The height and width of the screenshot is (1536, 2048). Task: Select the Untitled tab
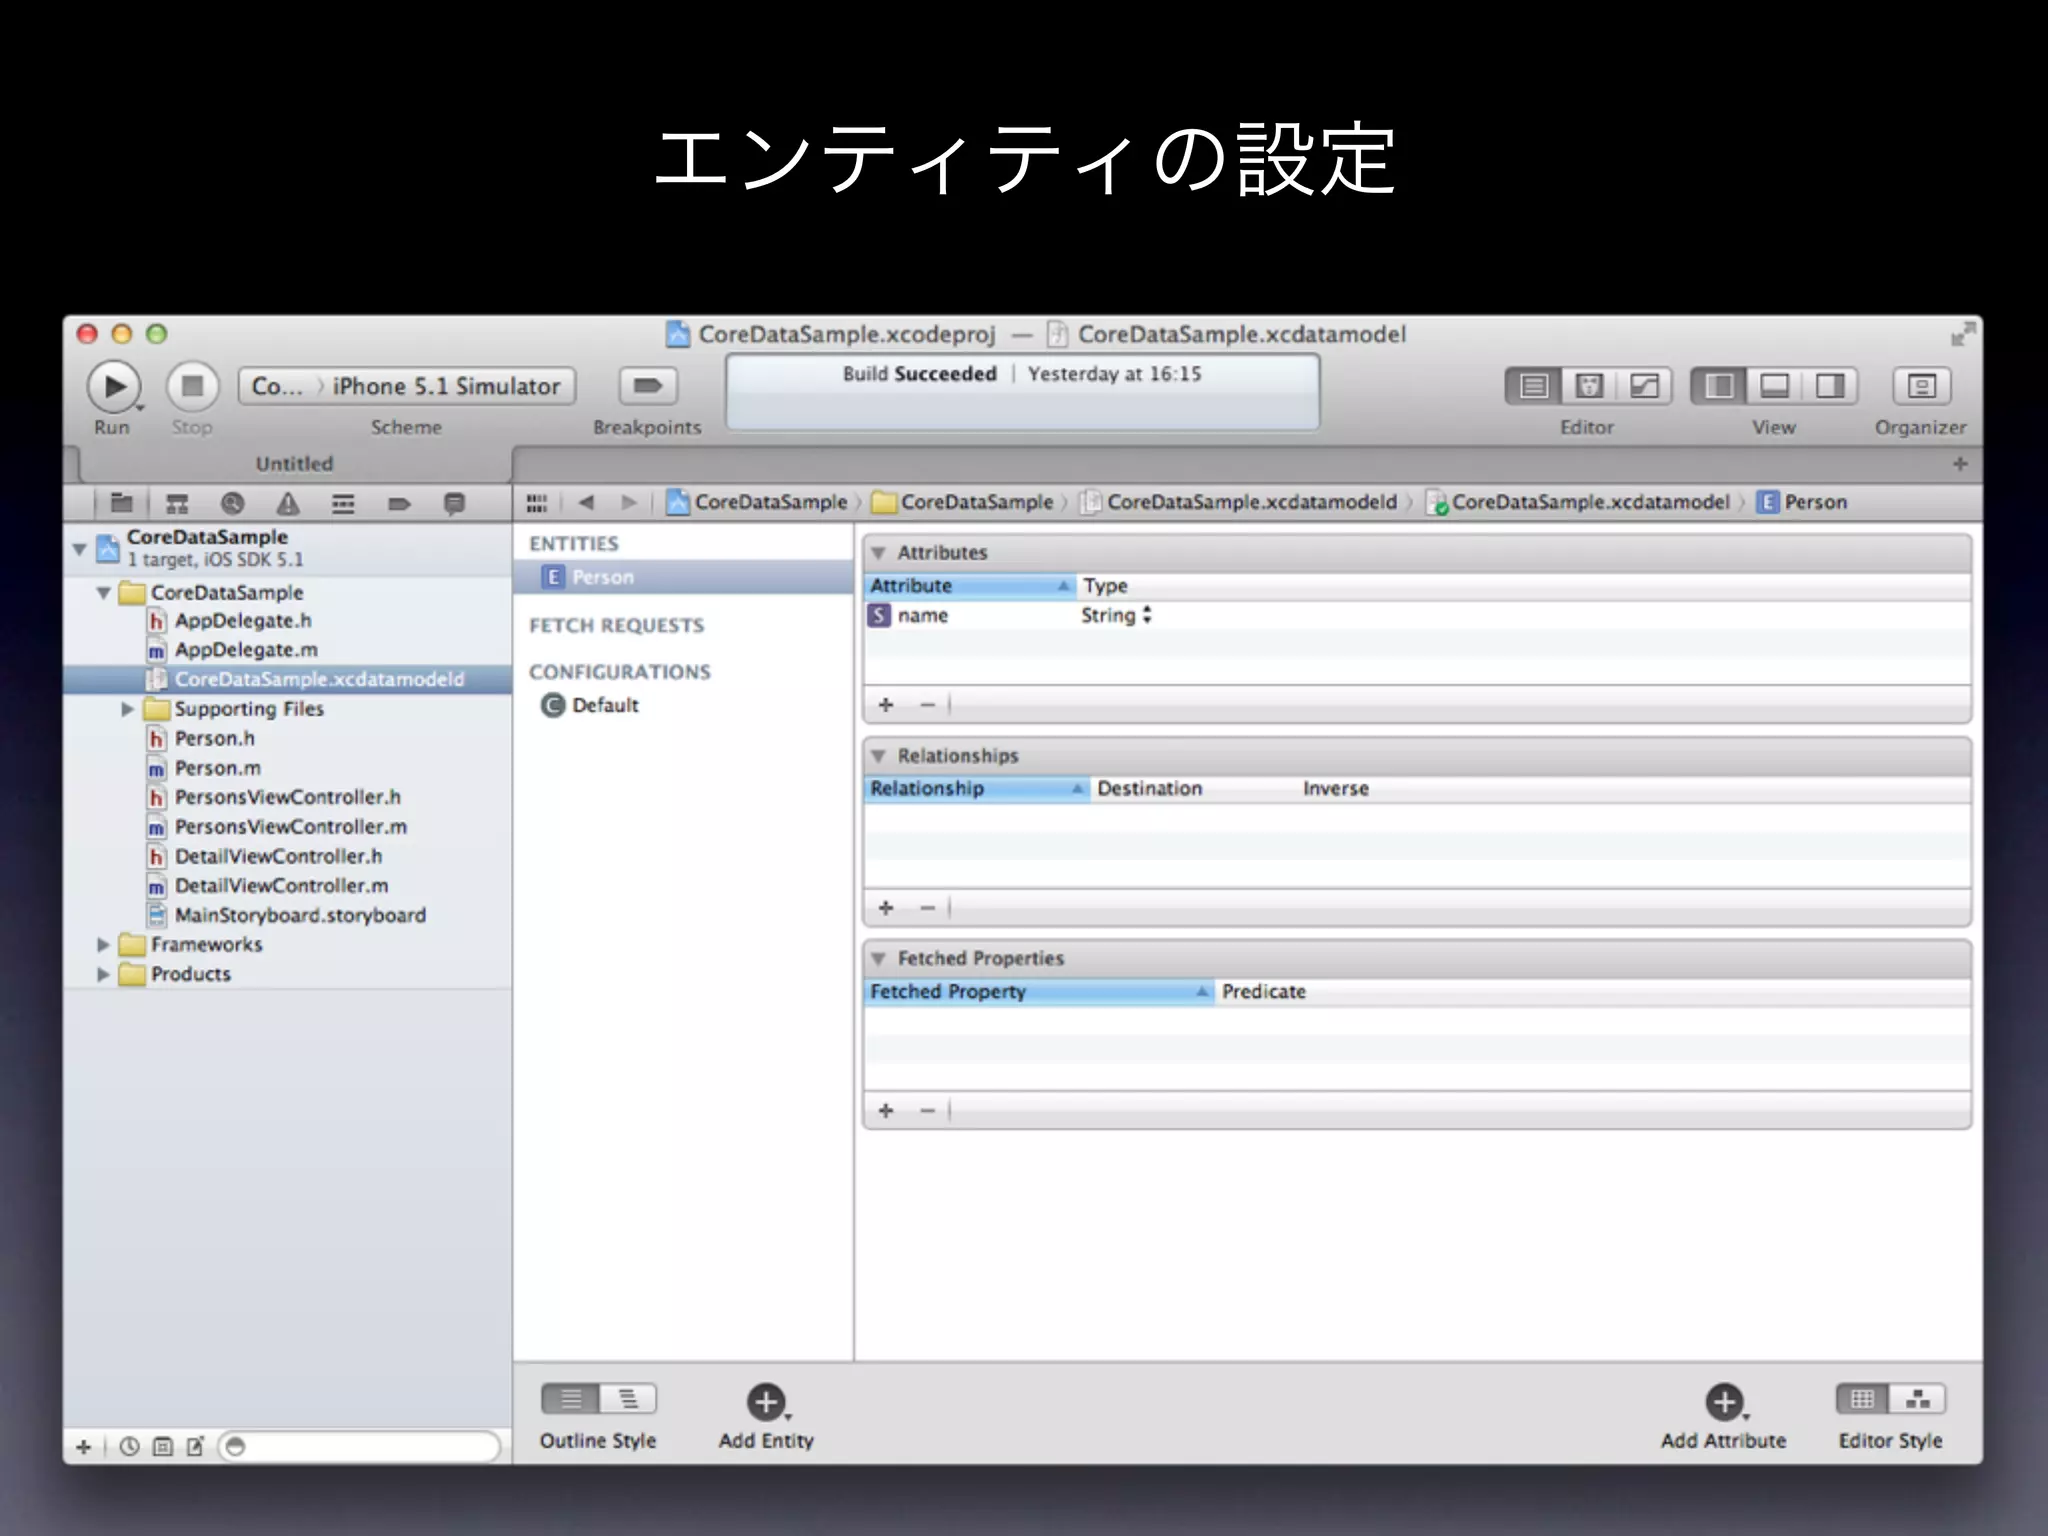294,464
